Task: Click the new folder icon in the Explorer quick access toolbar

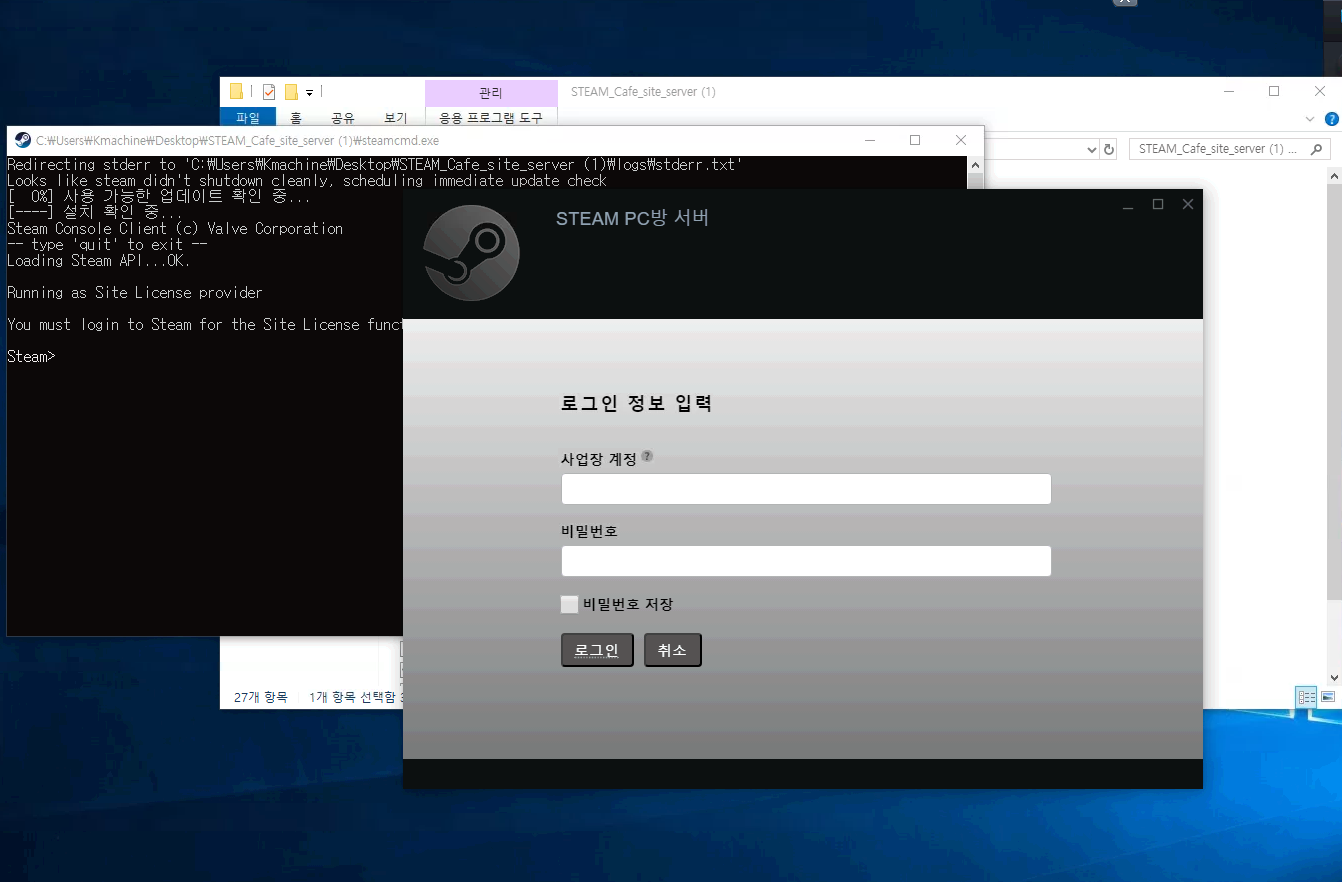Action: (x=291, y=92)
